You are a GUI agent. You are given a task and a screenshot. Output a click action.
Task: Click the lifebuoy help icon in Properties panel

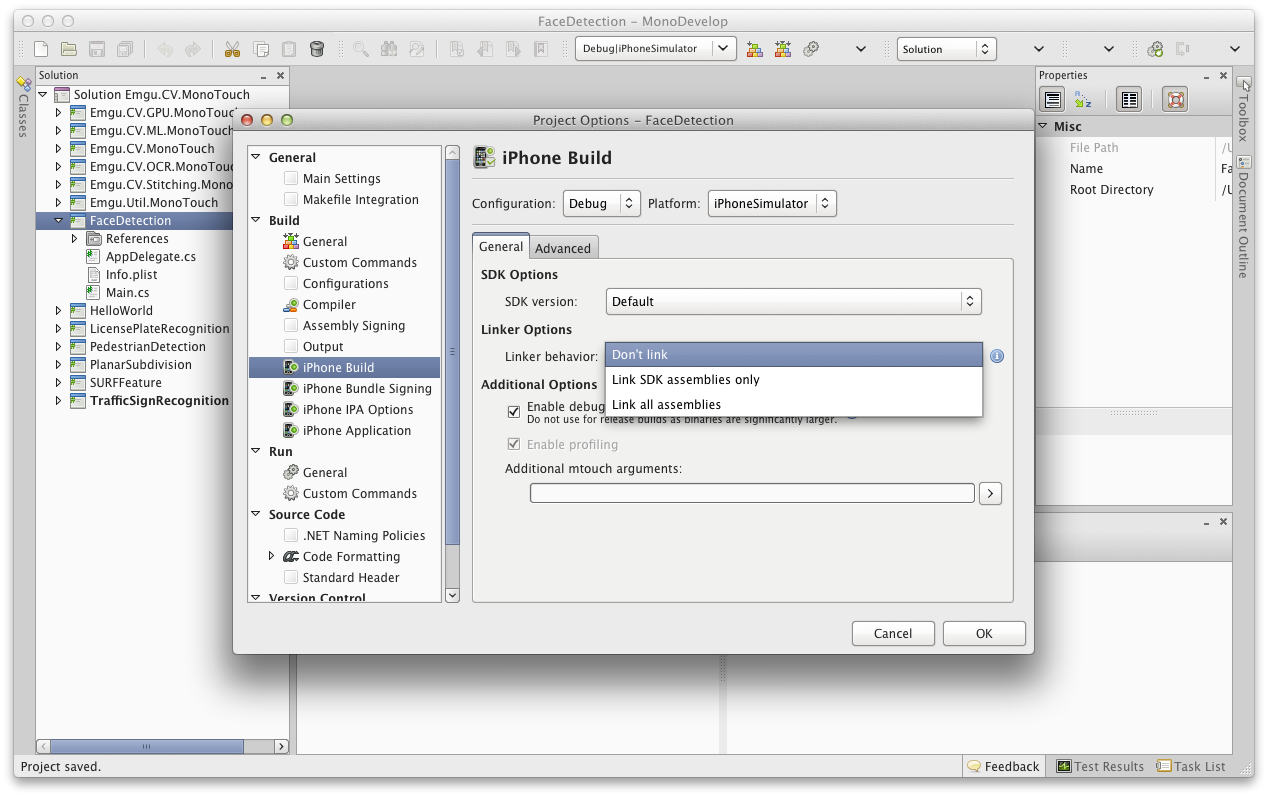click(1175, 99)
